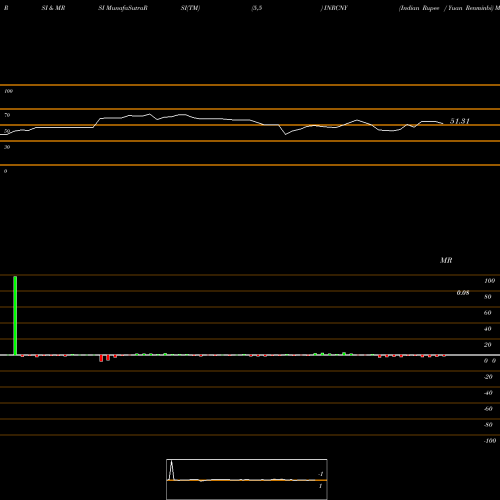Click the RSI axis label 100
The height and width of the screenshot is (500, 500).
pos(8,91)
